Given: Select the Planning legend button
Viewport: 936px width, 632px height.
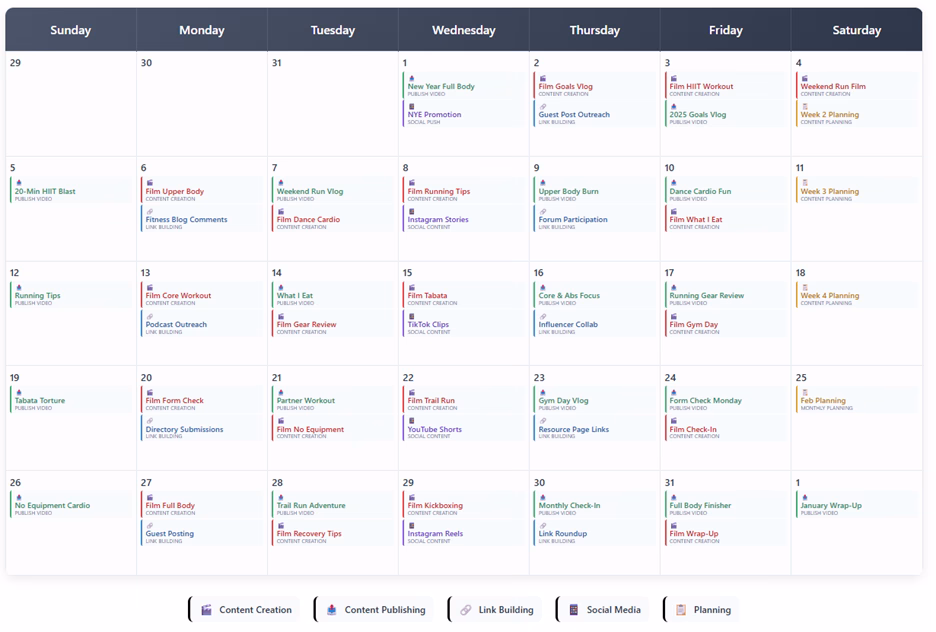Looking at the screenshot, I should click(701, 610).
